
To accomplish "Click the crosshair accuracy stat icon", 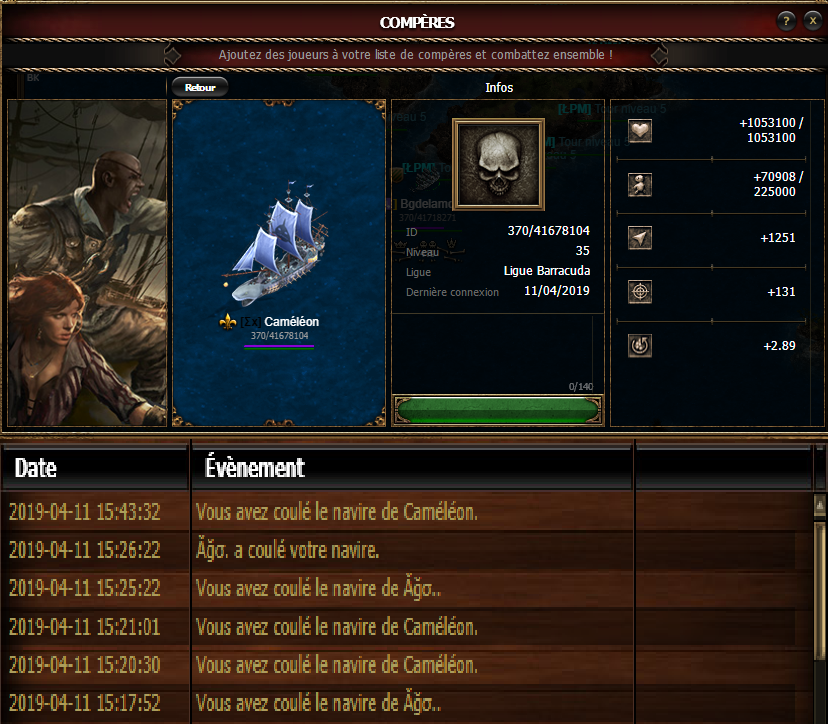I will (639, 291).
